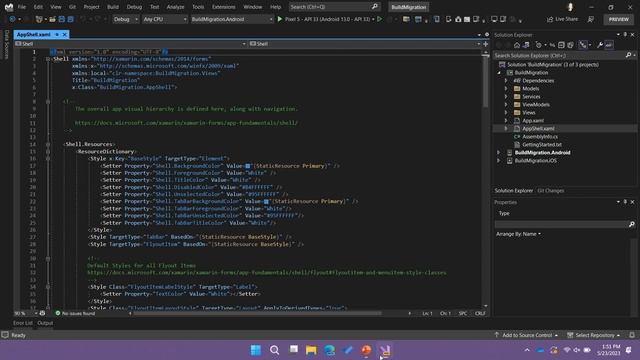Click the taskbar Search magnifier icon
This screenshot has height=360, width=640.
pyautogui.click(x=274, y=350)
